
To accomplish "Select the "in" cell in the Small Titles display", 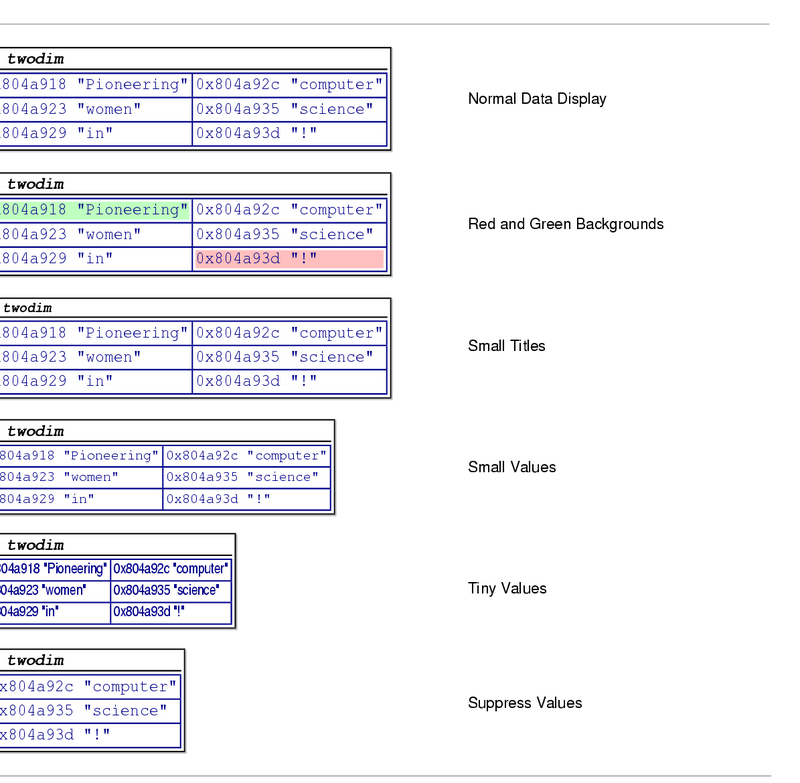I will click(95, 382).
